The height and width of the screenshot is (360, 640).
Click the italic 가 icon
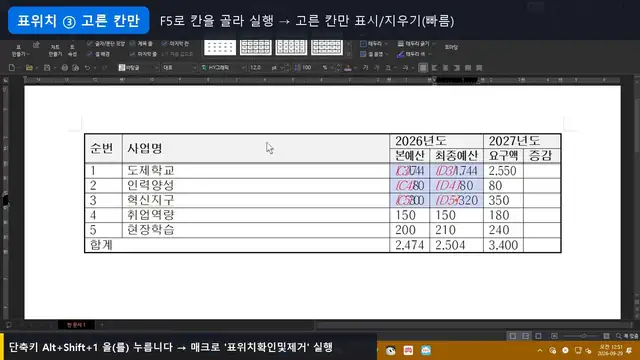[x=376, y=68]
